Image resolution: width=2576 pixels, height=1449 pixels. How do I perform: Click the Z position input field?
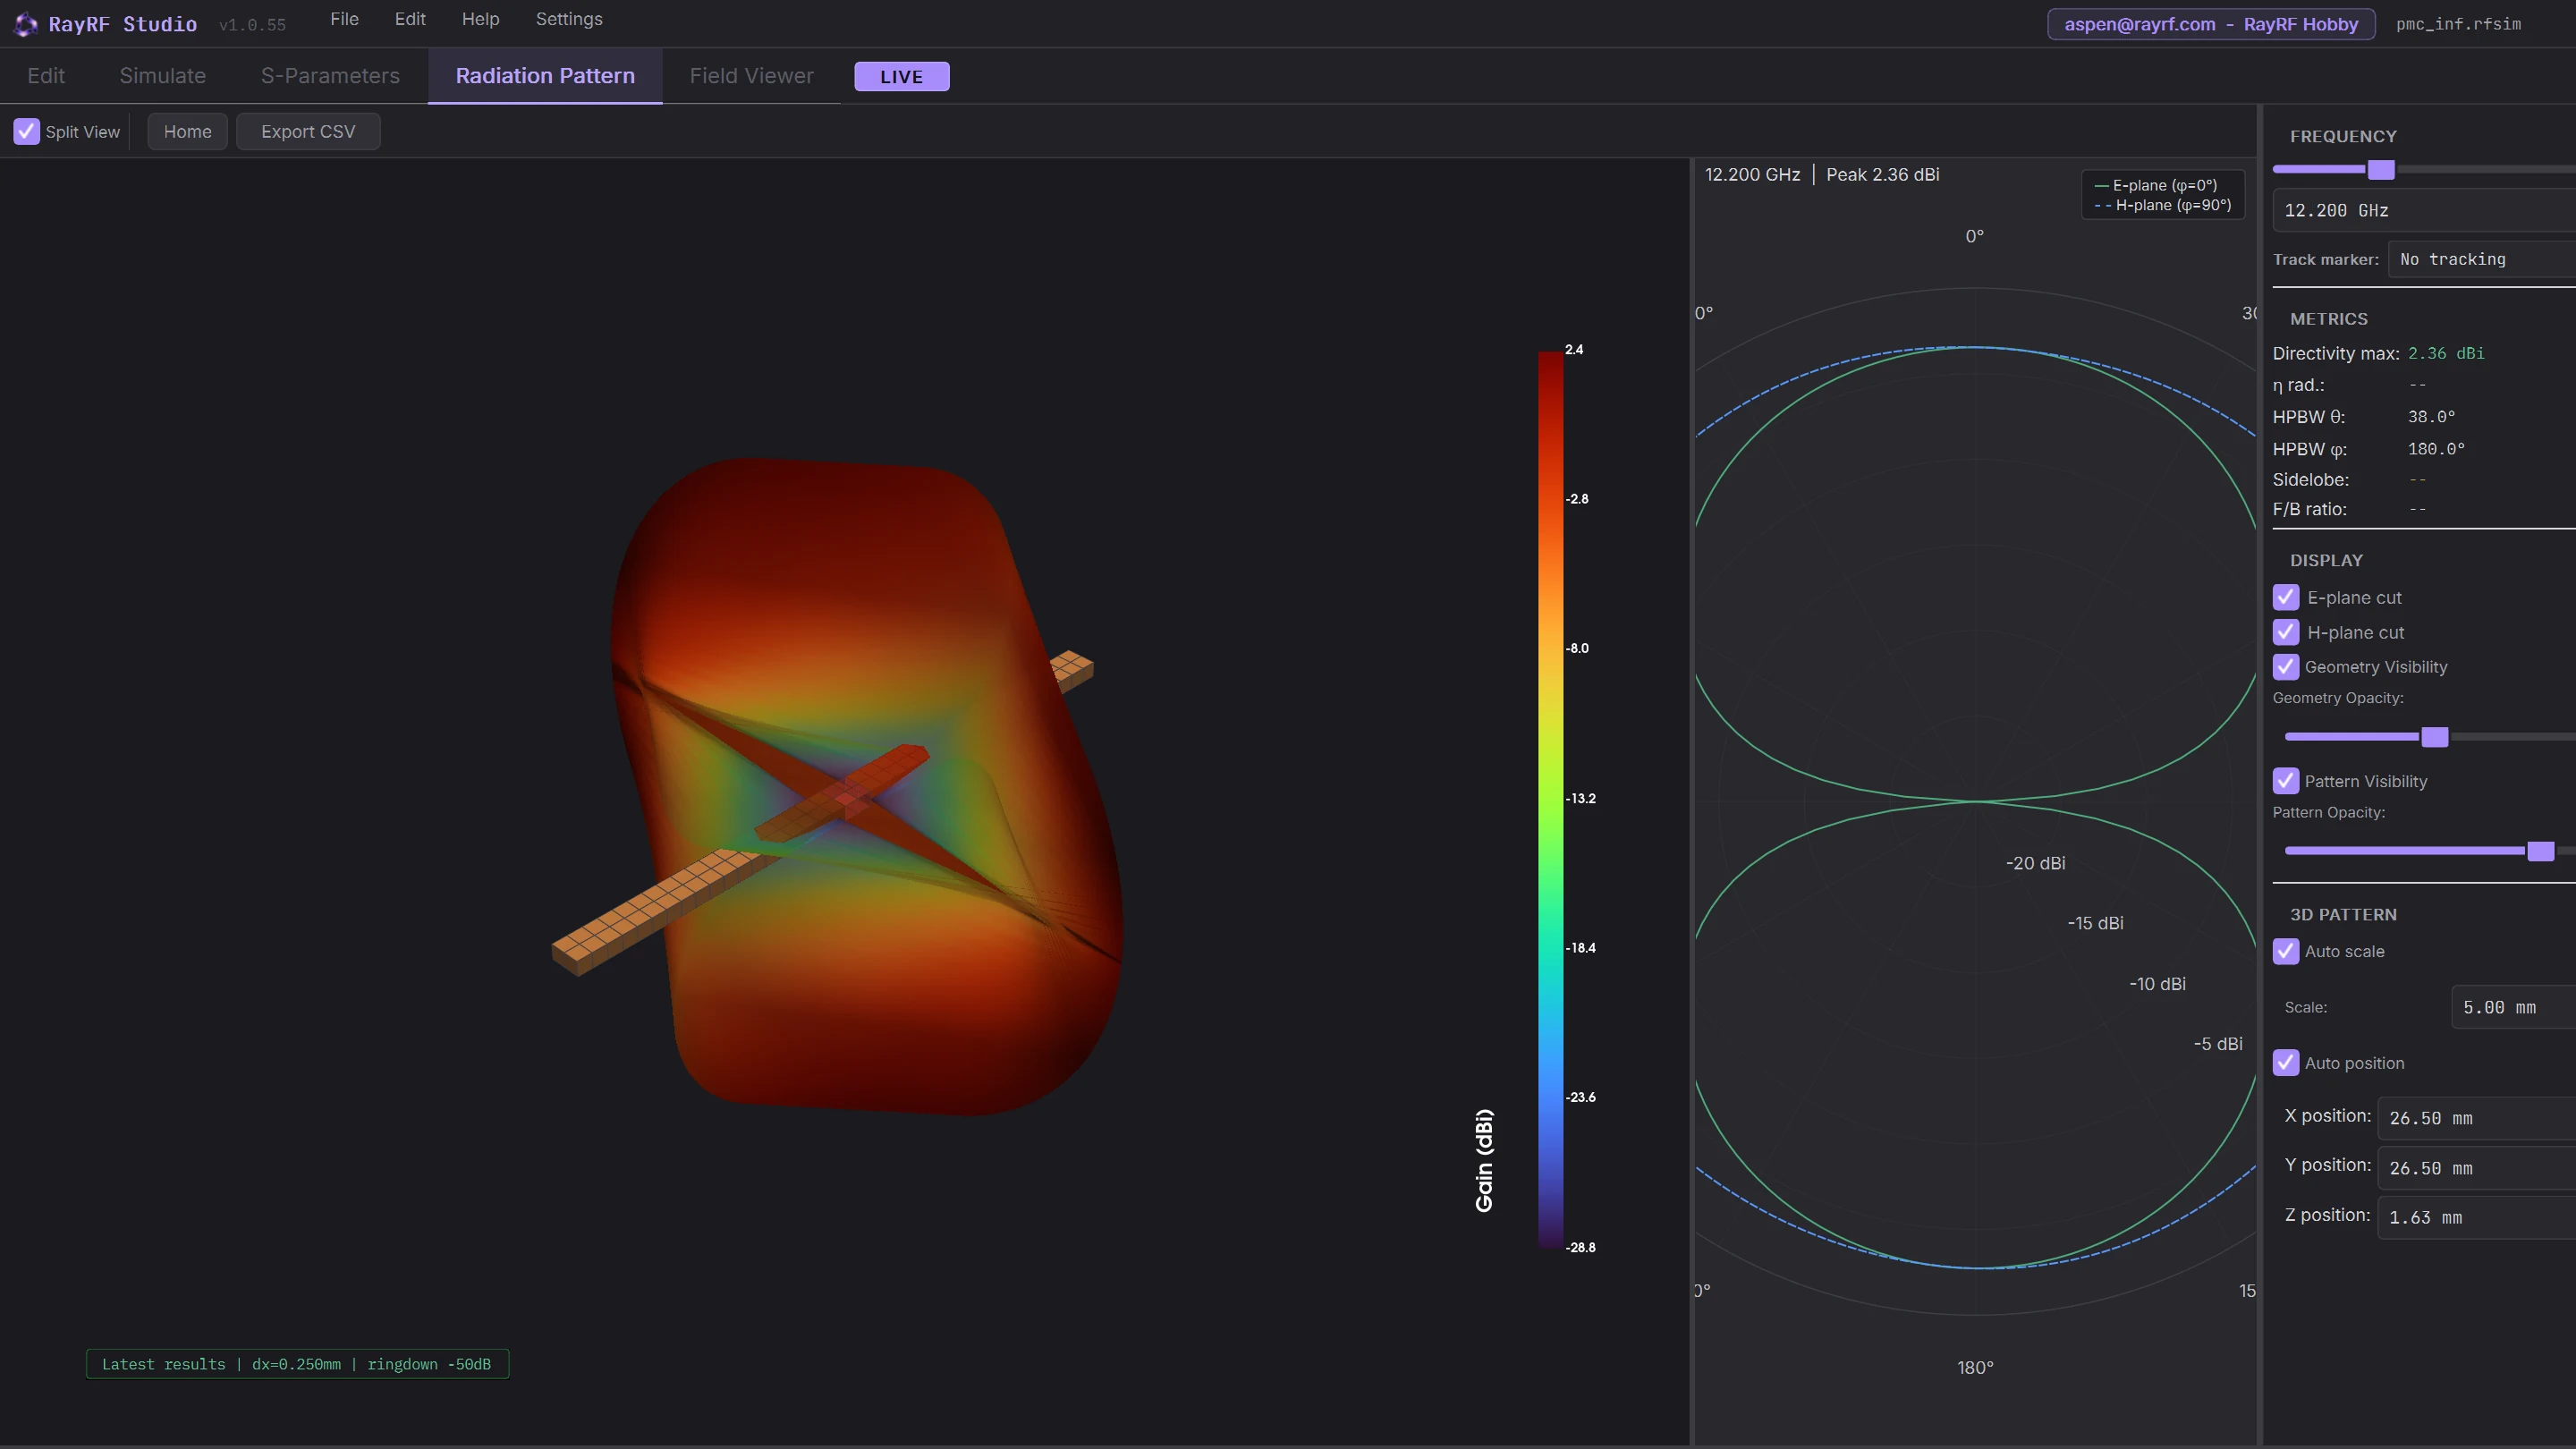pos(2476,1217)
